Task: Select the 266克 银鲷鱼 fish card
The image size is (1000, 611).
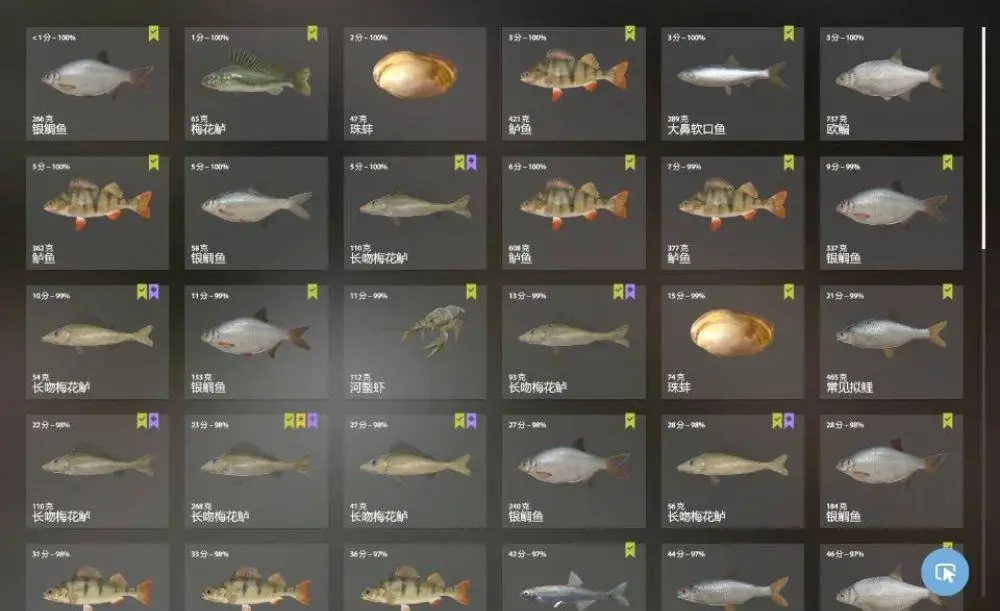Action: pyautogui.click(x=98, y=84)
